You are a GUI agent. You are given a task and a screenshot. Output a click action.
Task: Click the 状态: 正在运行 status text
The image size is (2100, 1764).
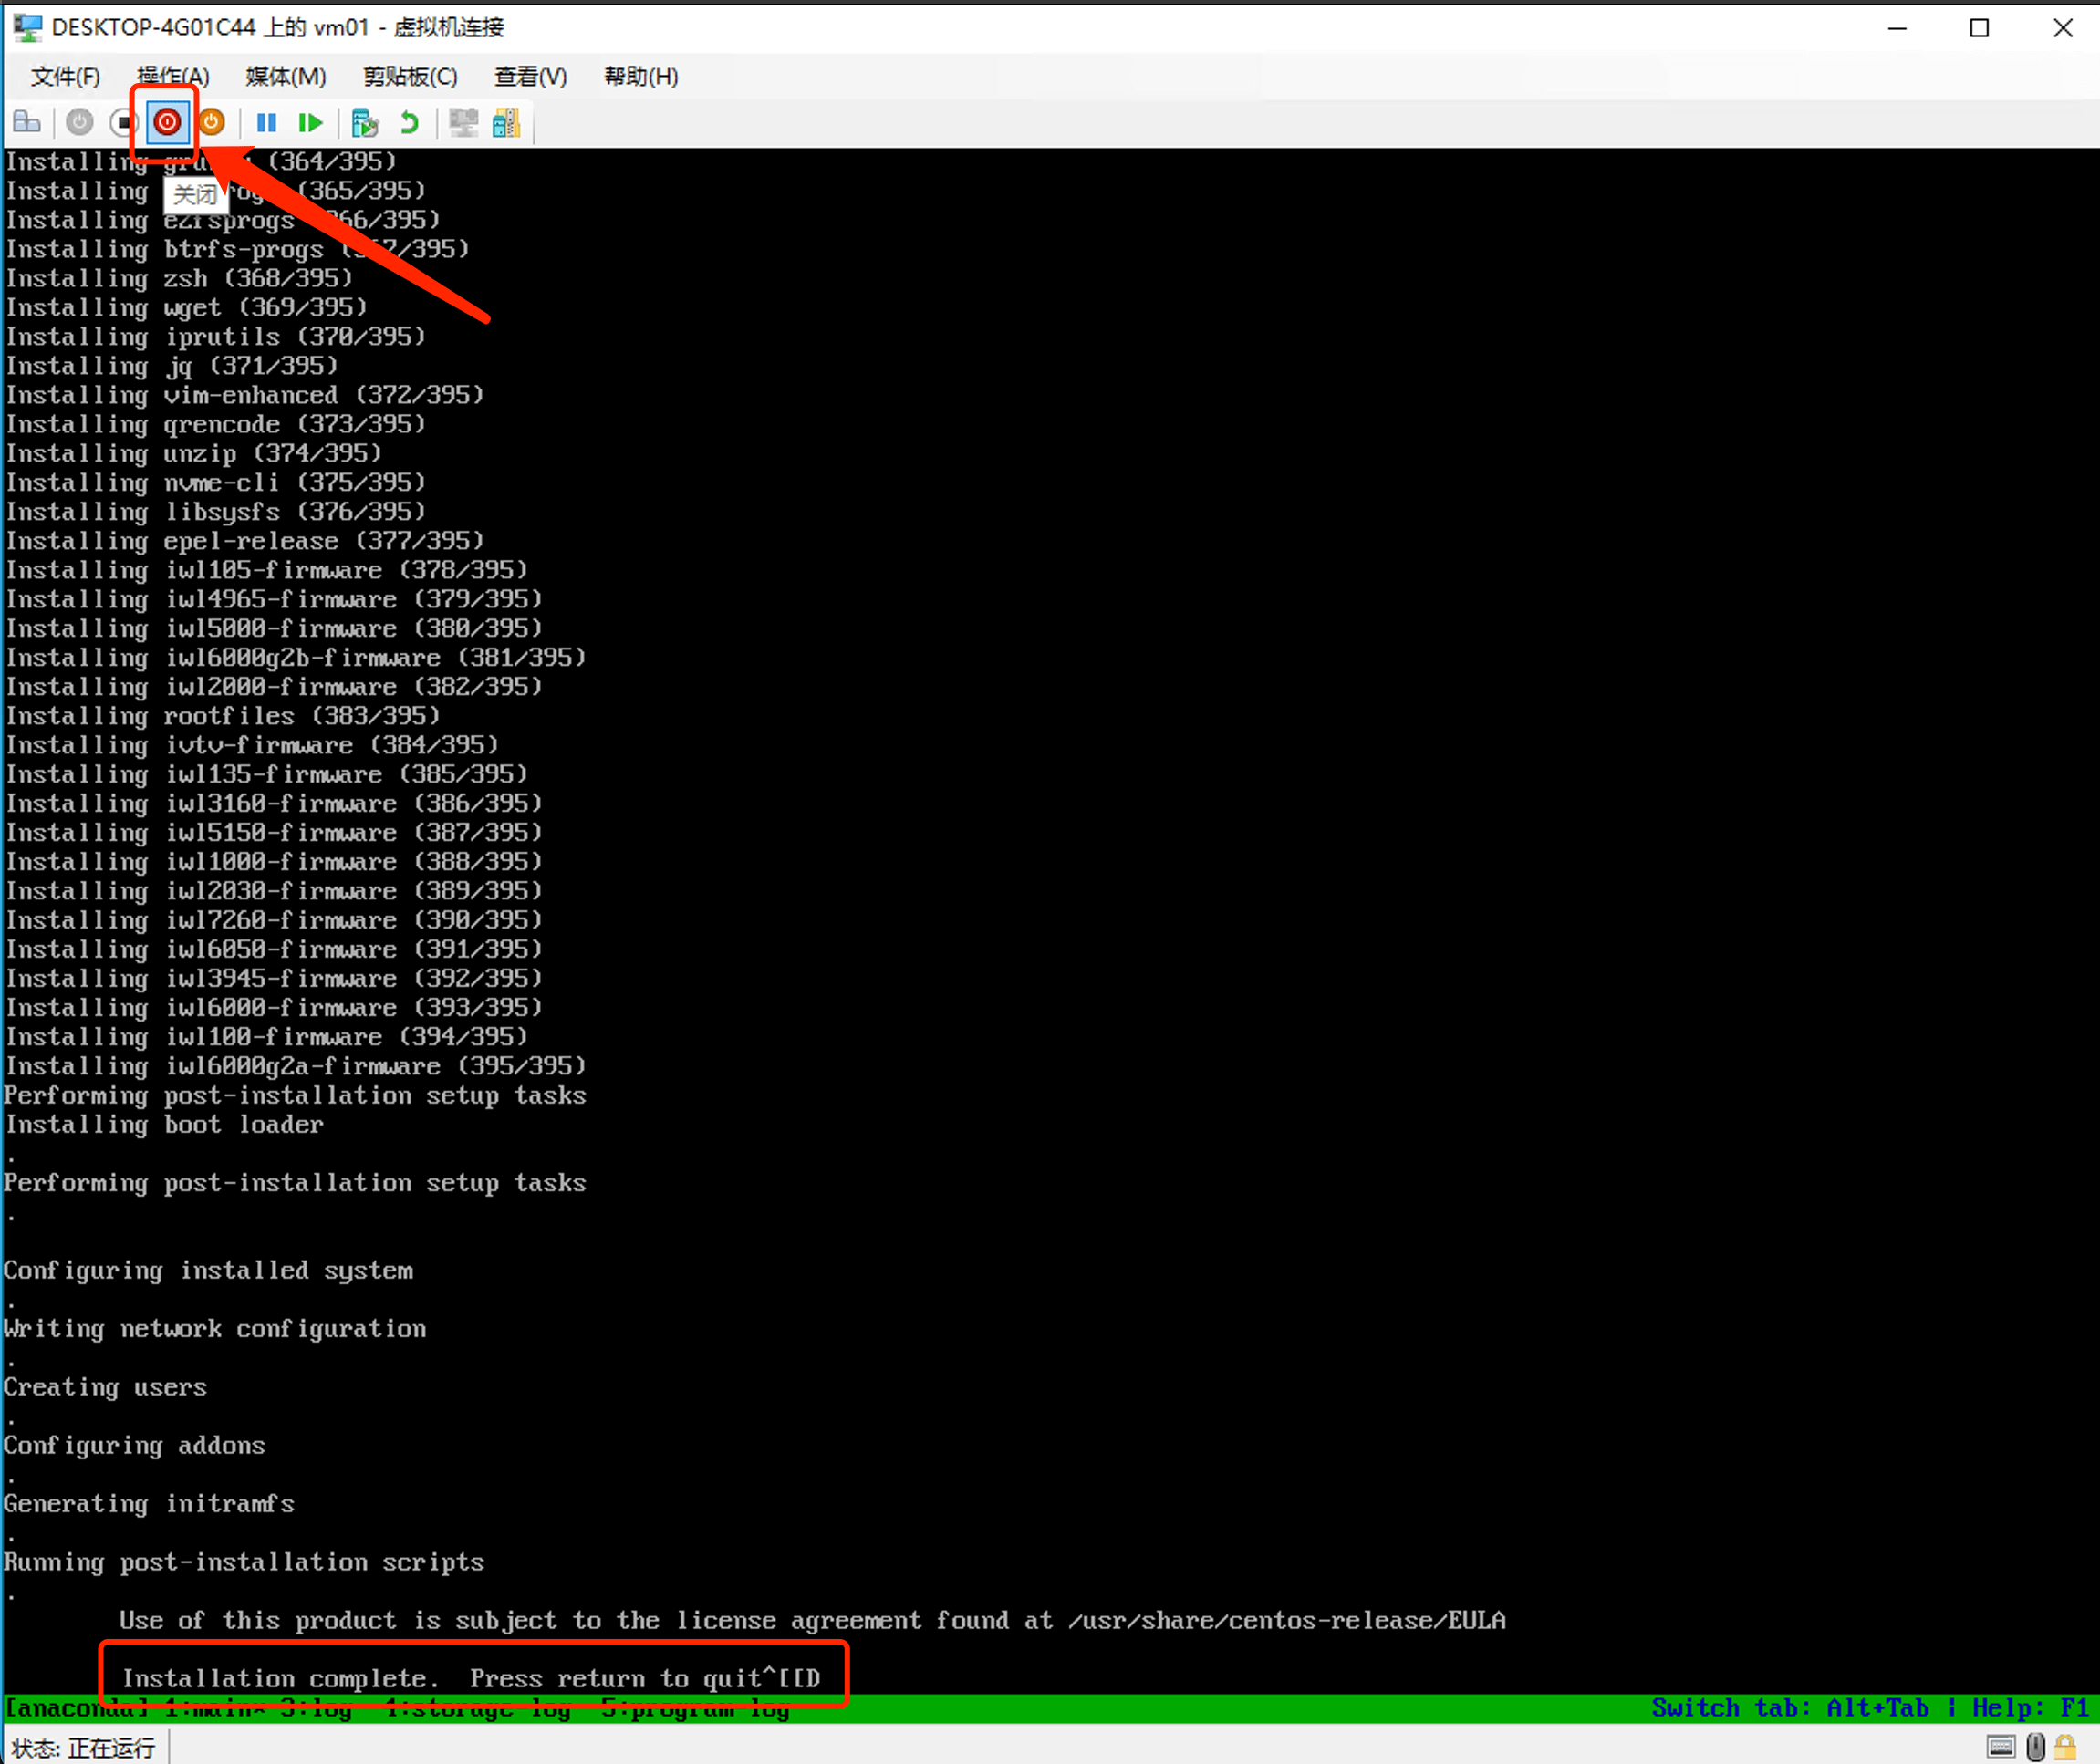[x=83, y=1747]
